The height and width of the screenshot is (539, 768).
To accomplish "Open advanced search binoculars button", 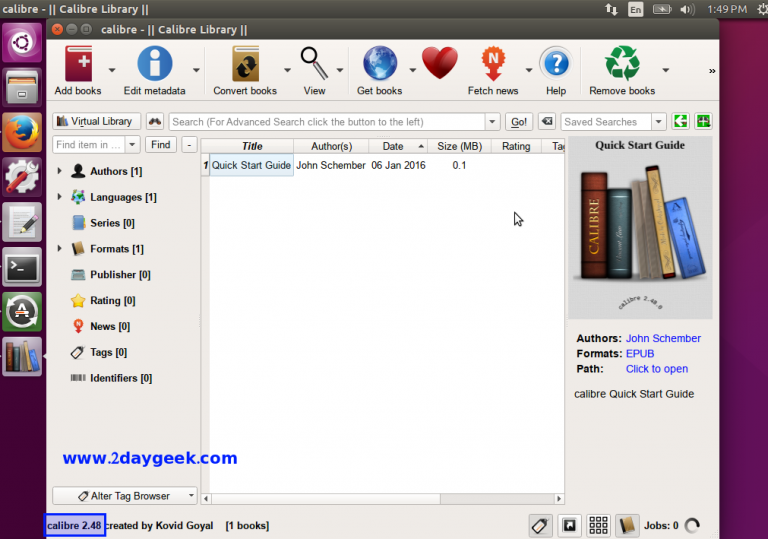I will click(155, 122).
